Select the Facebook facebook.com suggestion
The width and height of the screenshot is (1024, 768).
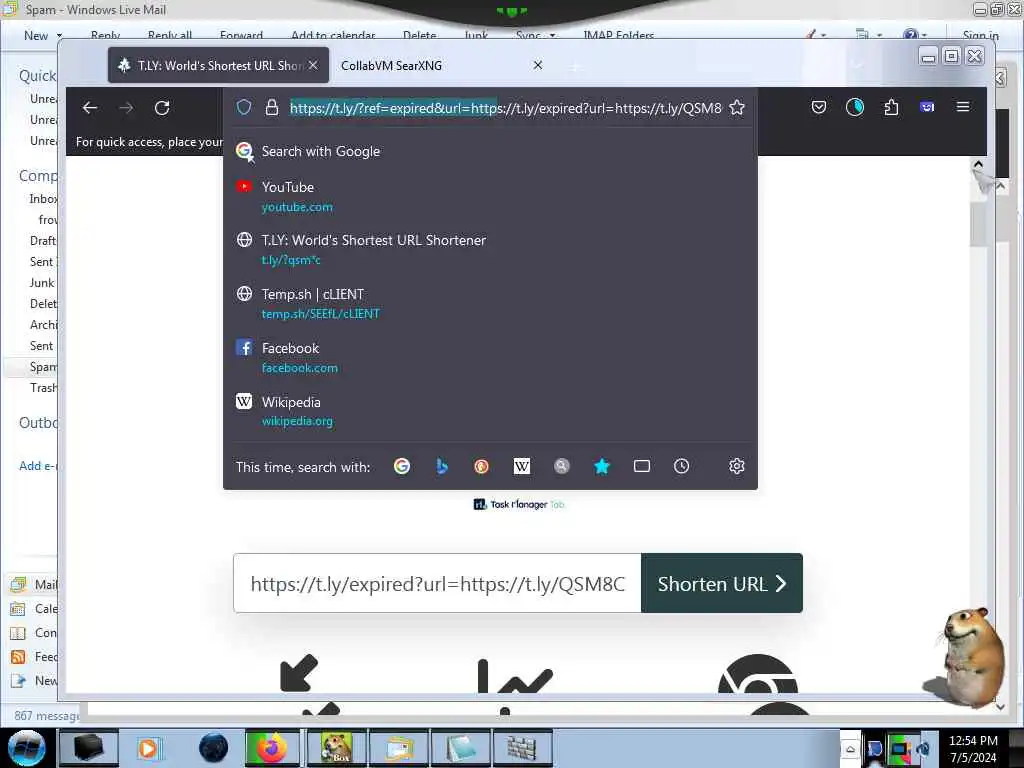click(490, 358)
